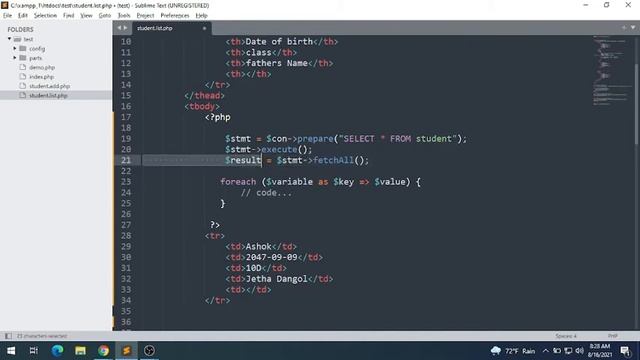Open the Selection menu
This screenshot has width=640, height=360.
pyautogui.click(x=45, y=16)
